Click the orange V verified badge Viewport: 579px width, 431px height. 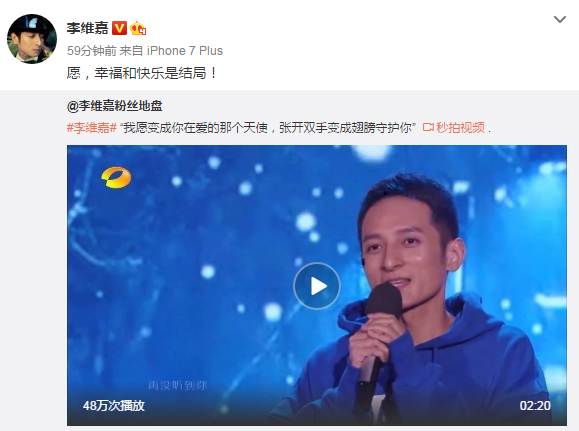119,28
